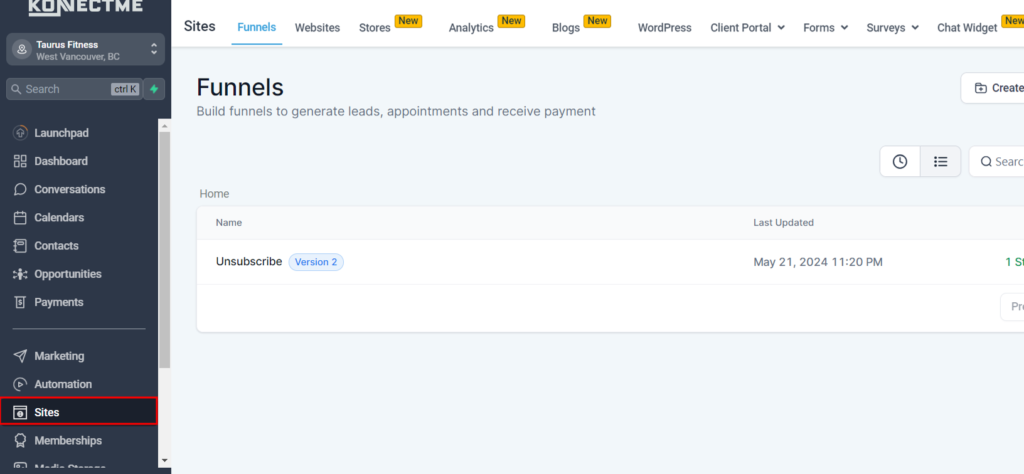The width and height of the screenshot is (1024, 474).
Task: Click the Conversations chat bubble icon
Action: pyautogui.click(x=20, y=189)
